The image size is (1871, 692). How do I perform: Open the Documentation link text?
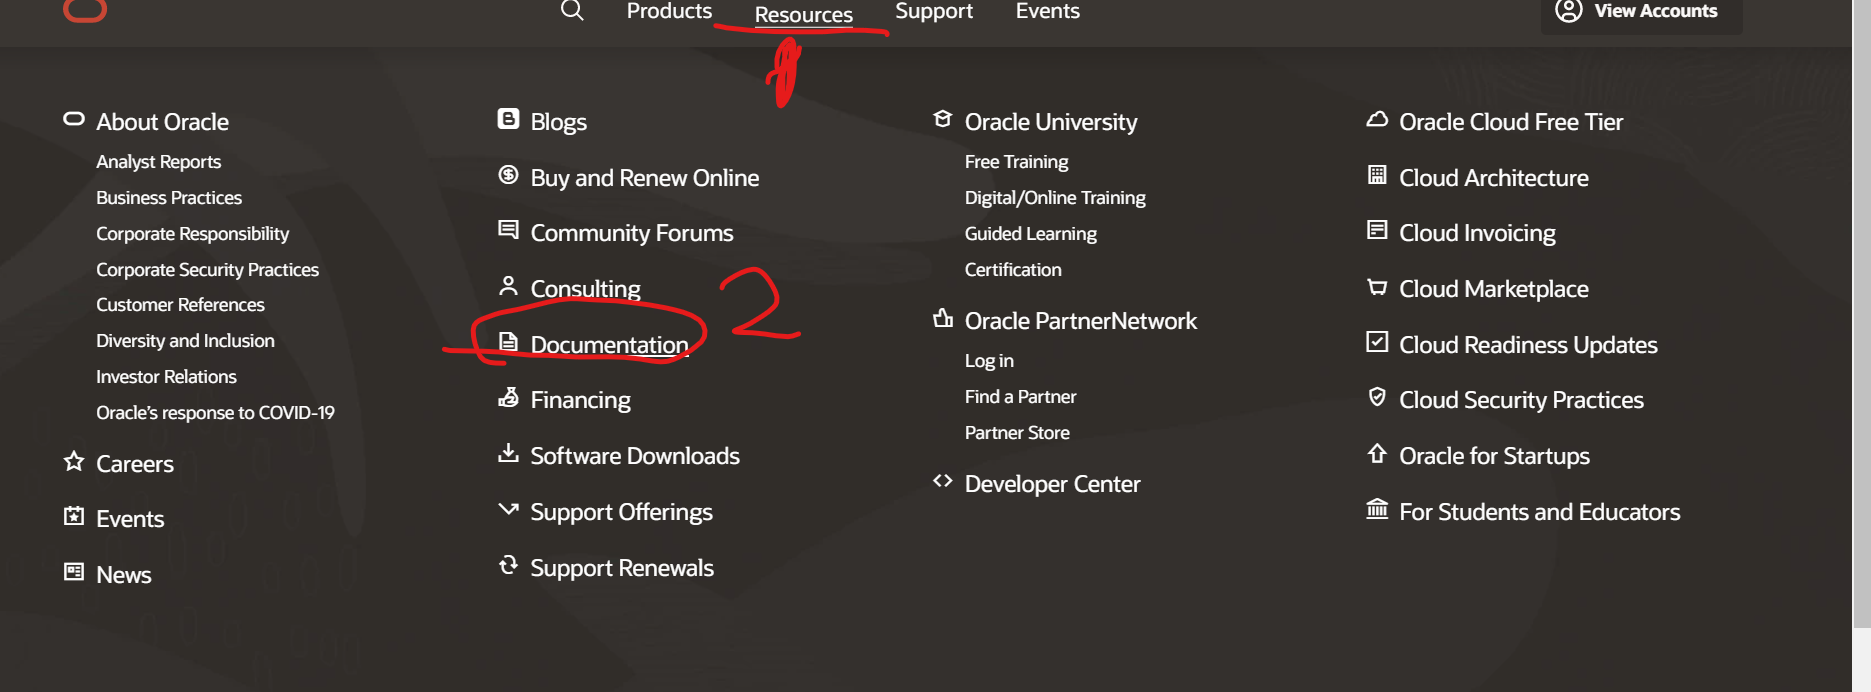(x=609, y=345)
